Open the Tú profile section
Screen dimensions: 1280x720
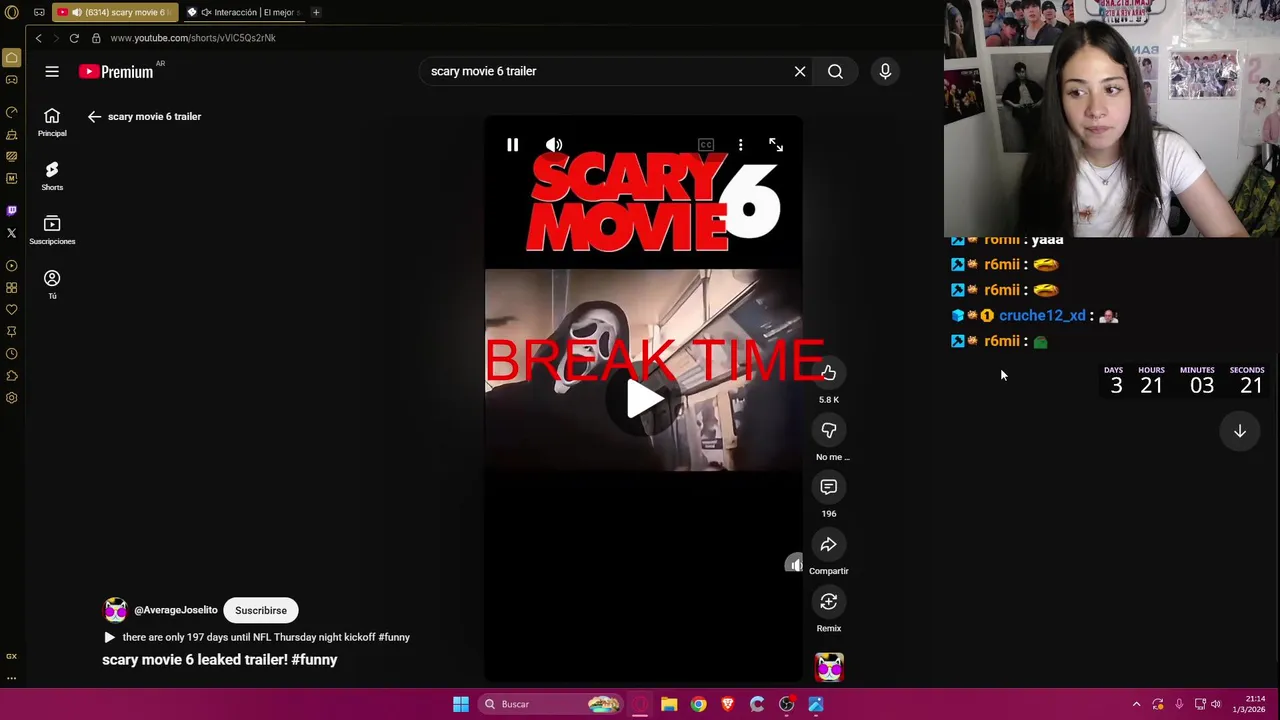pos(52,284)
